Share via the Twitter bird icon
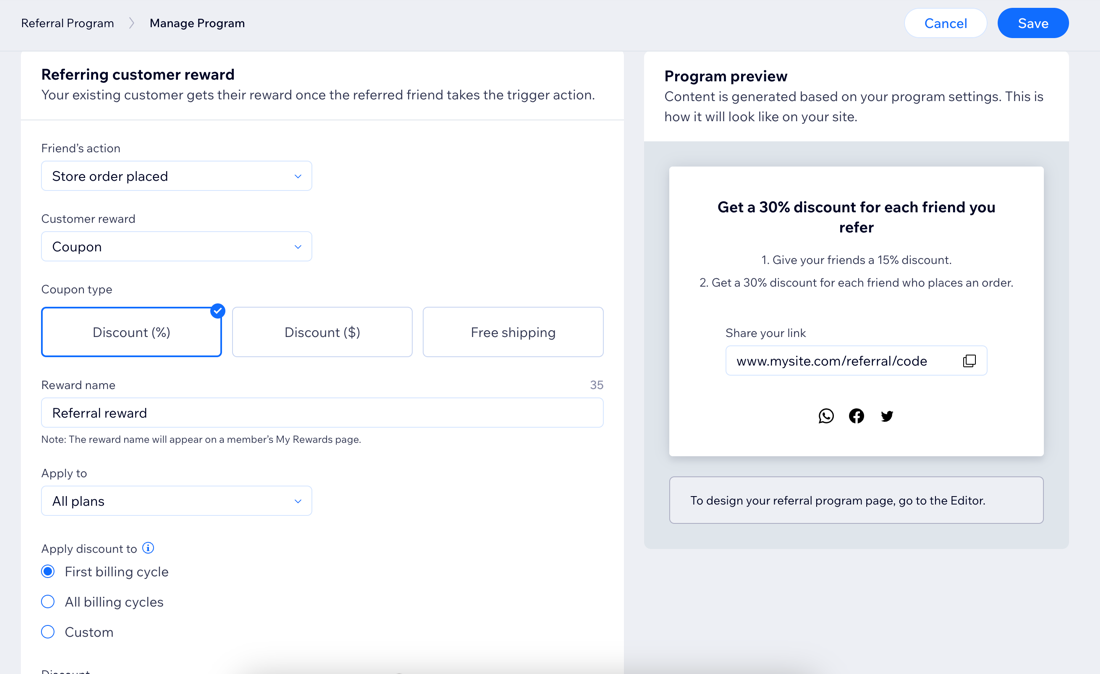The image size is (1100, 674). click(x=887, y=416)
